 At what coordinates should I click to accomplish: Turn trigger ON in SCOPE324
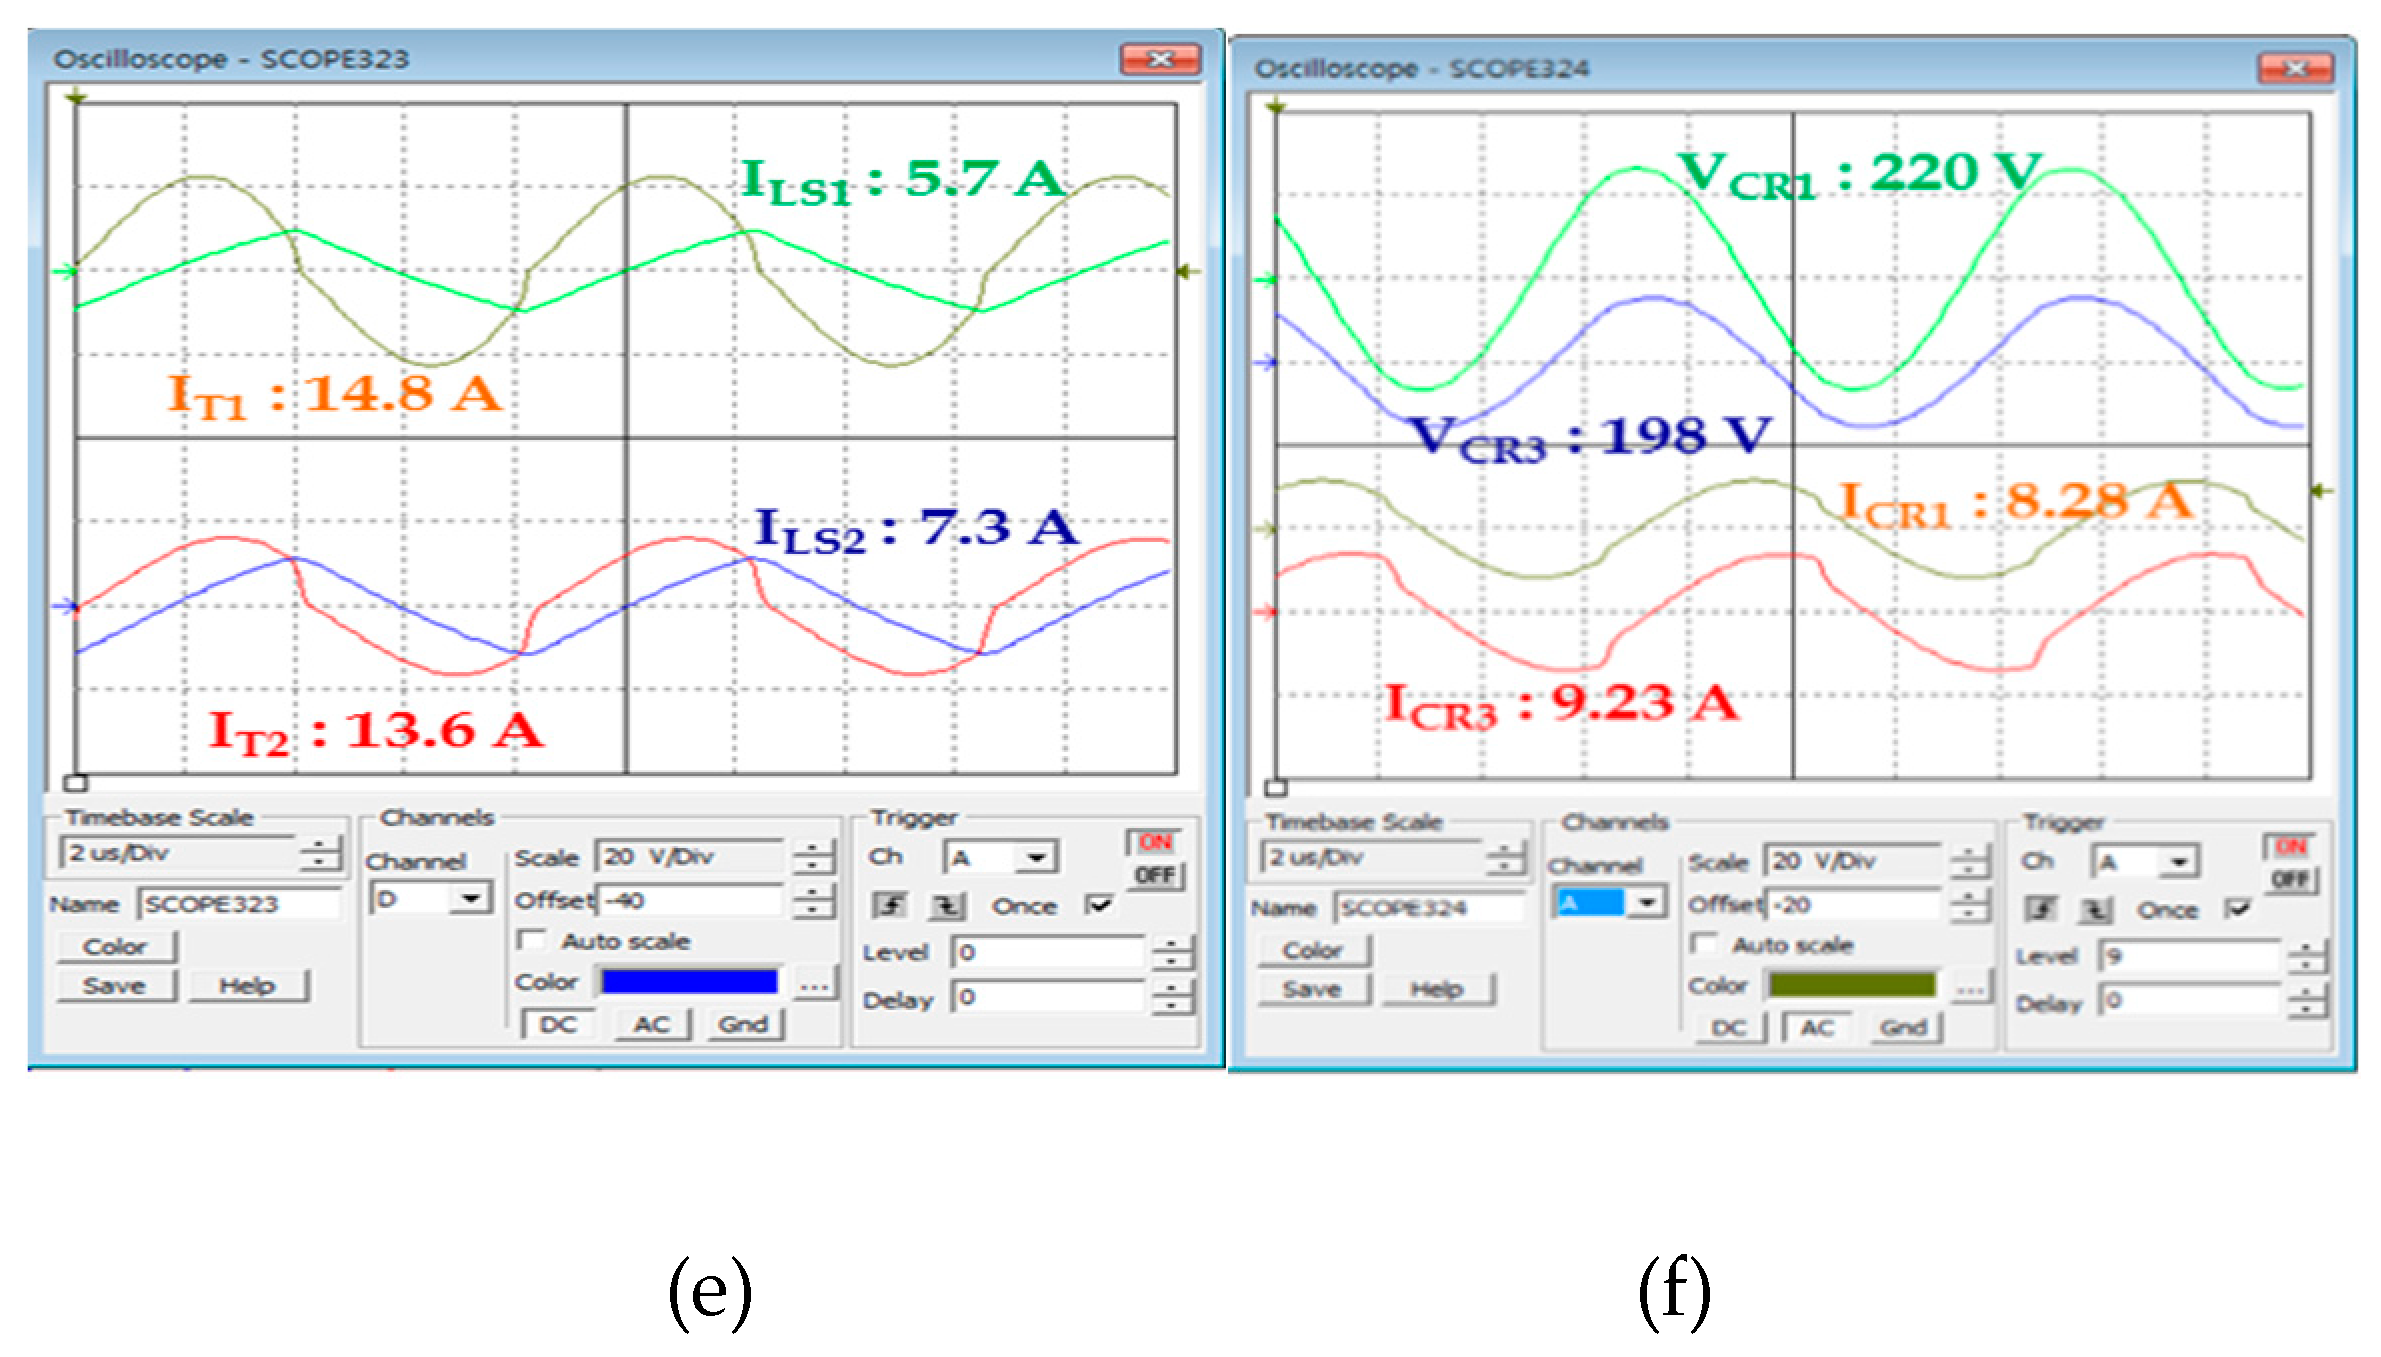(x=2290, y=846)
